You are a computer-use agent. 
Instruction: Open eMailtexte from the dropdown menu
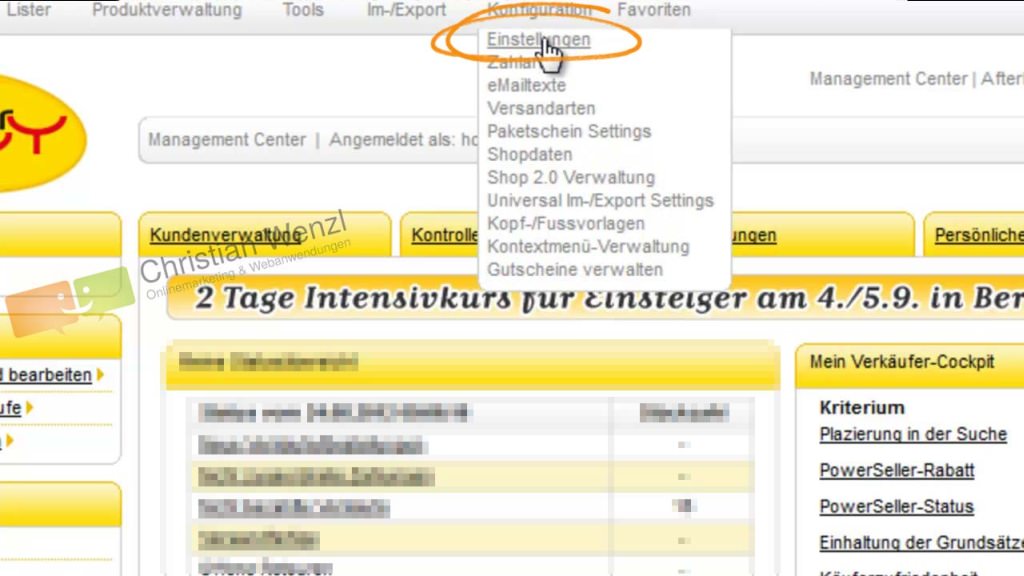526,86
